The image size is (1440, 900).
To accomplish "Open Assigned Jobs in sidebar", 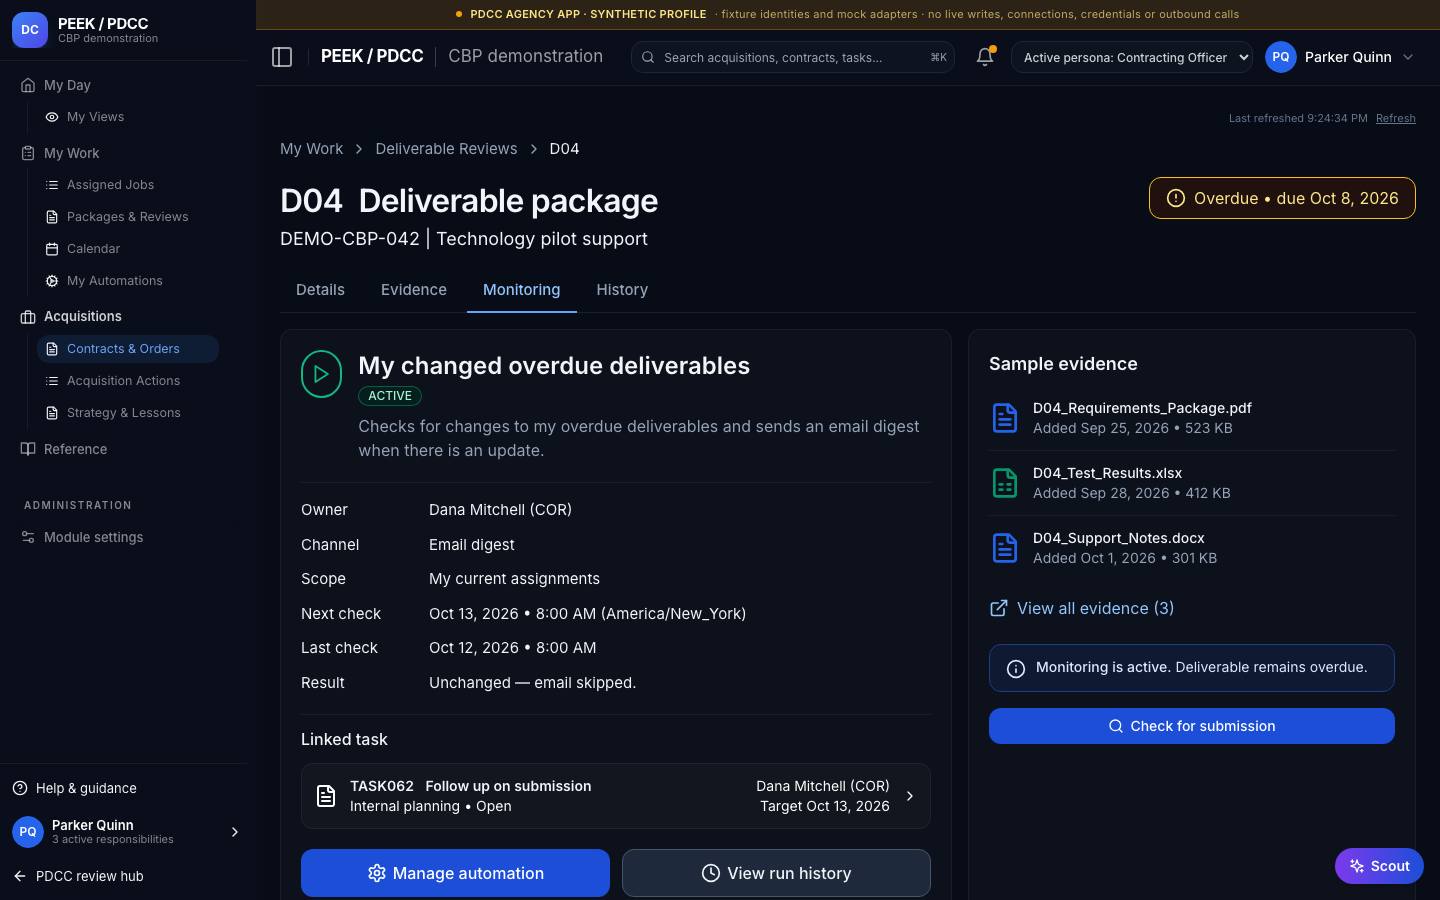I will point(127,185).
